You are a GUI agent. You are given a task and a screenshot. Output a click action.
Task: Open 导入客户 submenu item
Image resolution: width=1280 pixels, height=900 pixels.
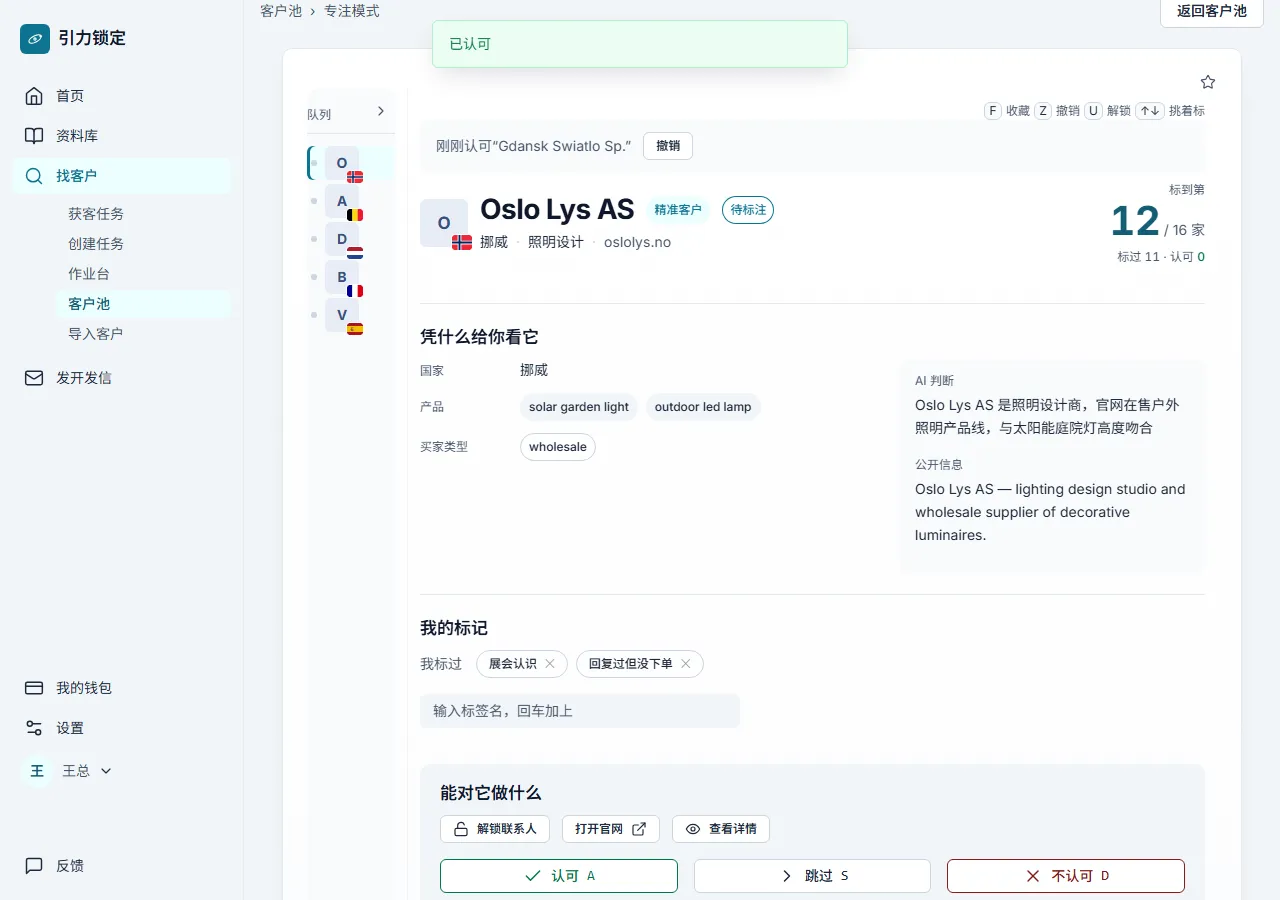pos(143,334)
